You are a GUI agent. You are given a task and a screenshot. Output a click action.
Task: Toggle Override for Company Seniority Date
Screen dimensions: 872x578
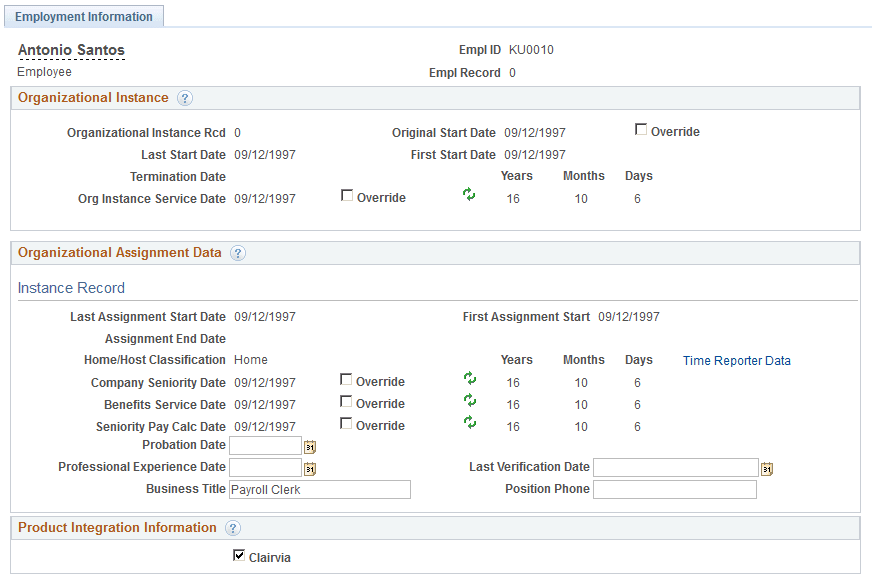tap(346, 380)
